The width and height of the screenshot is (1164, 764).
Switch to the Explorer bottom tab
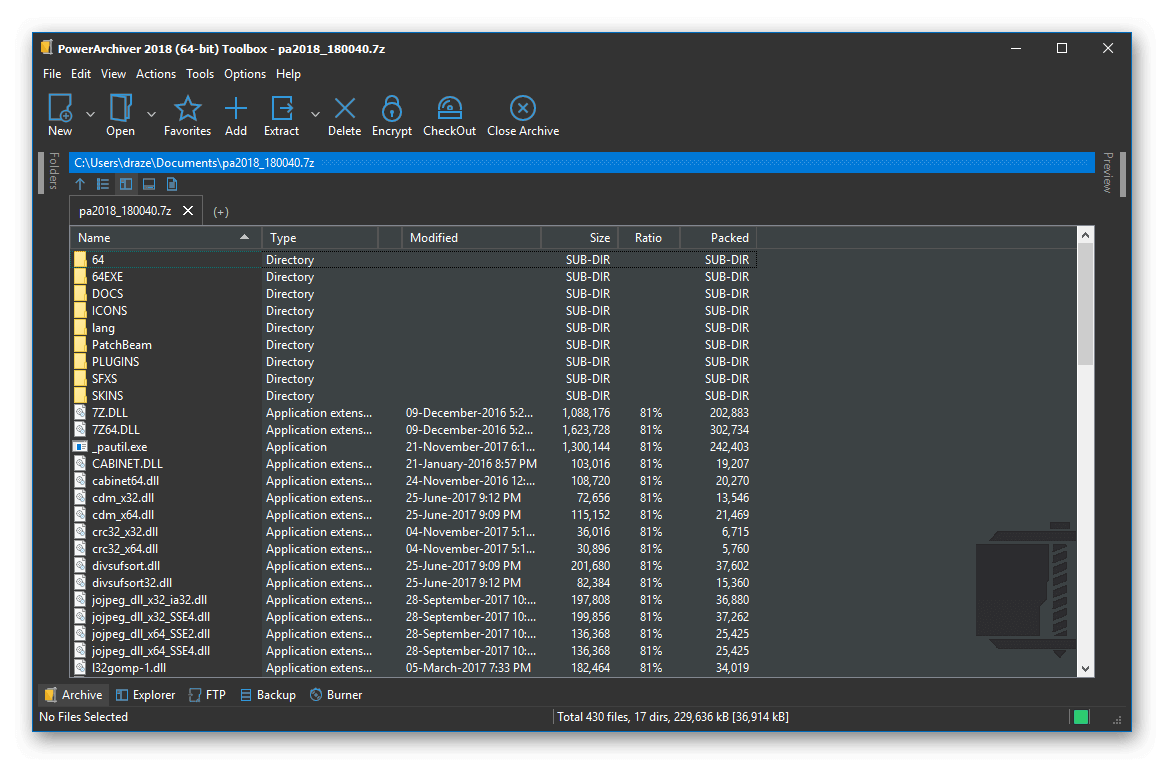click(x=146, y=695)
